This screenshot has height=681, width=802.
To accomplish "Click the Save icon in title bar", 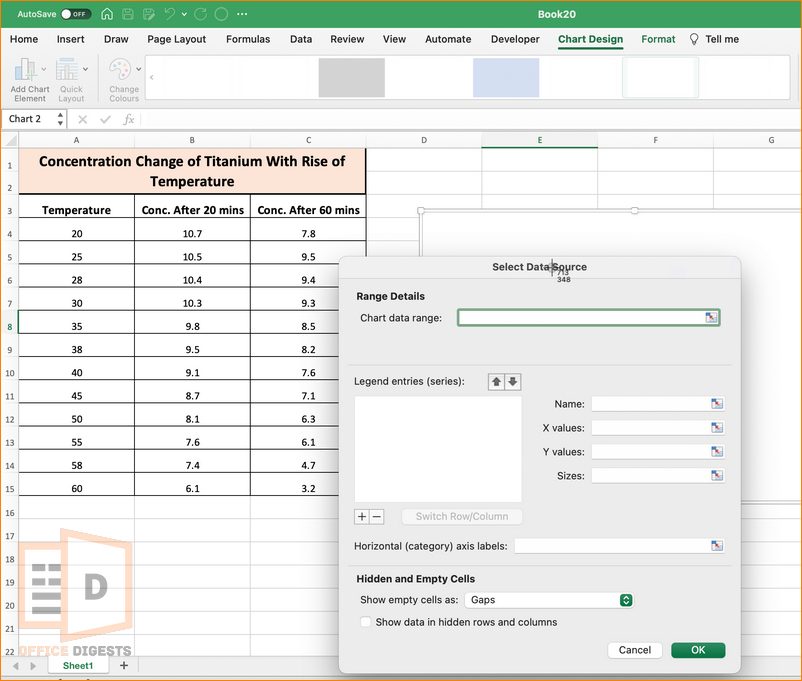I will 128,14.
